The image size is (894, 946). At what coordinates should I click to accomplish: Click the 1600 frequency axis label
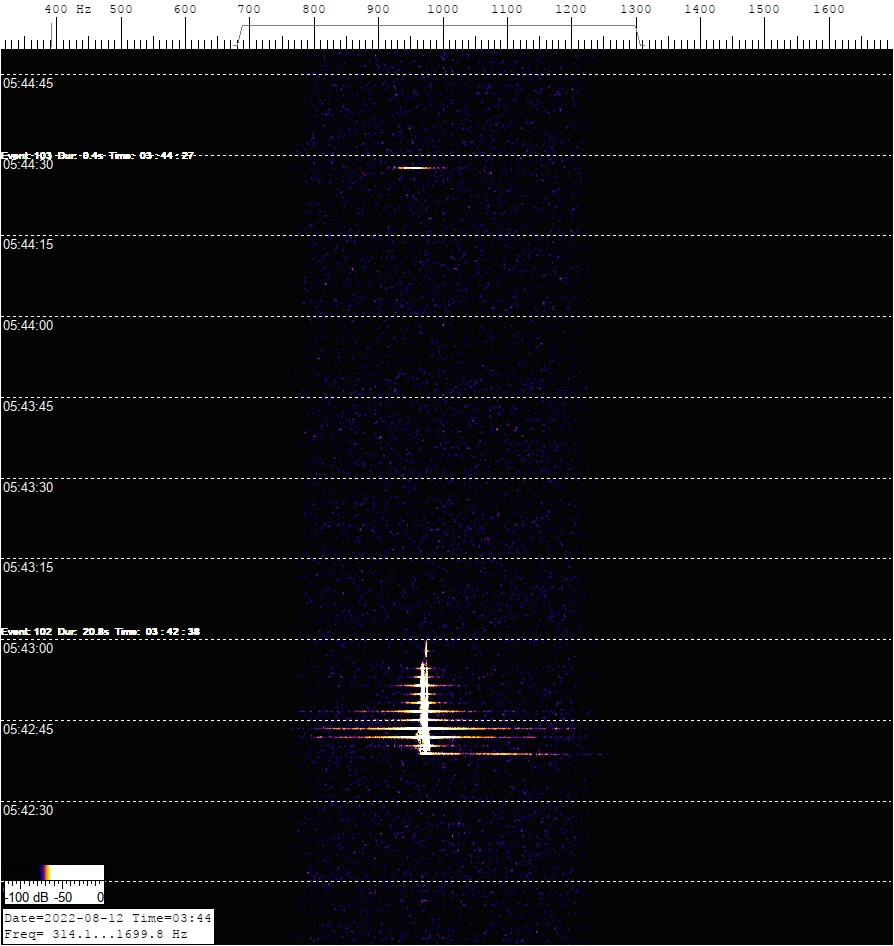829,9
